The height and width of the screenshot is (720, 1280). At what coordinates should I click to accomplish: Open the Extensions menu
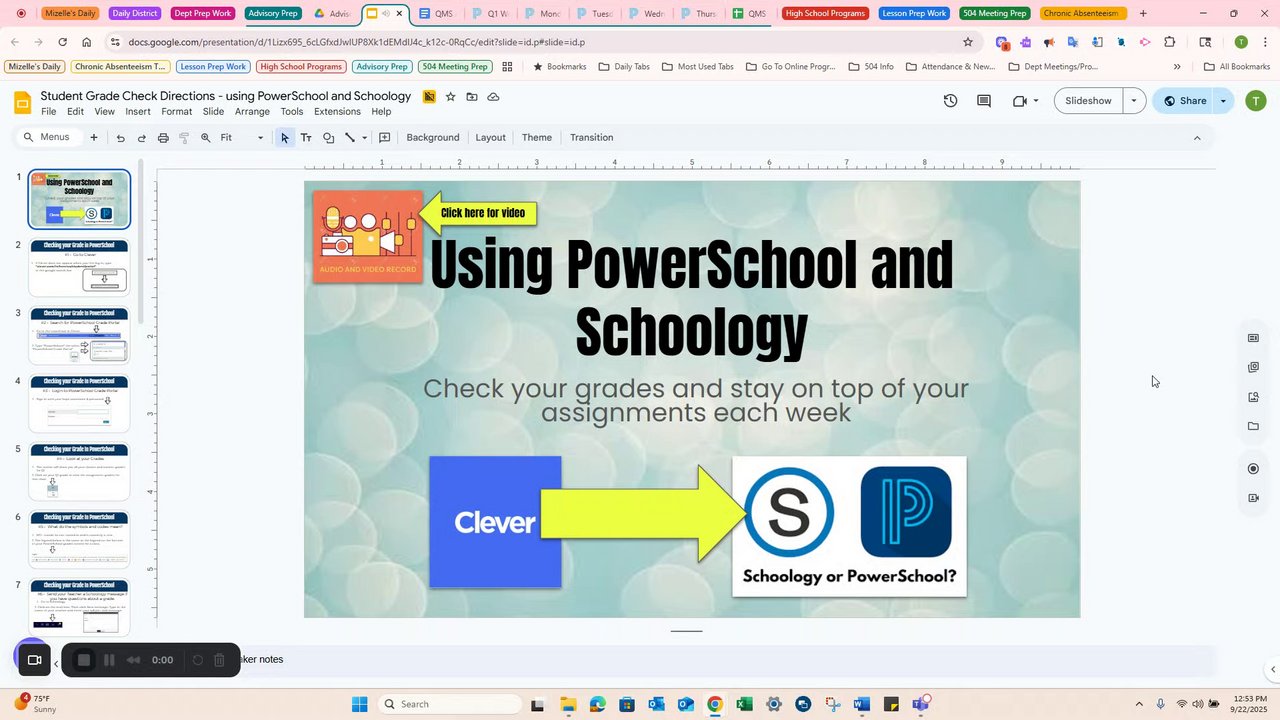point(337,112)
